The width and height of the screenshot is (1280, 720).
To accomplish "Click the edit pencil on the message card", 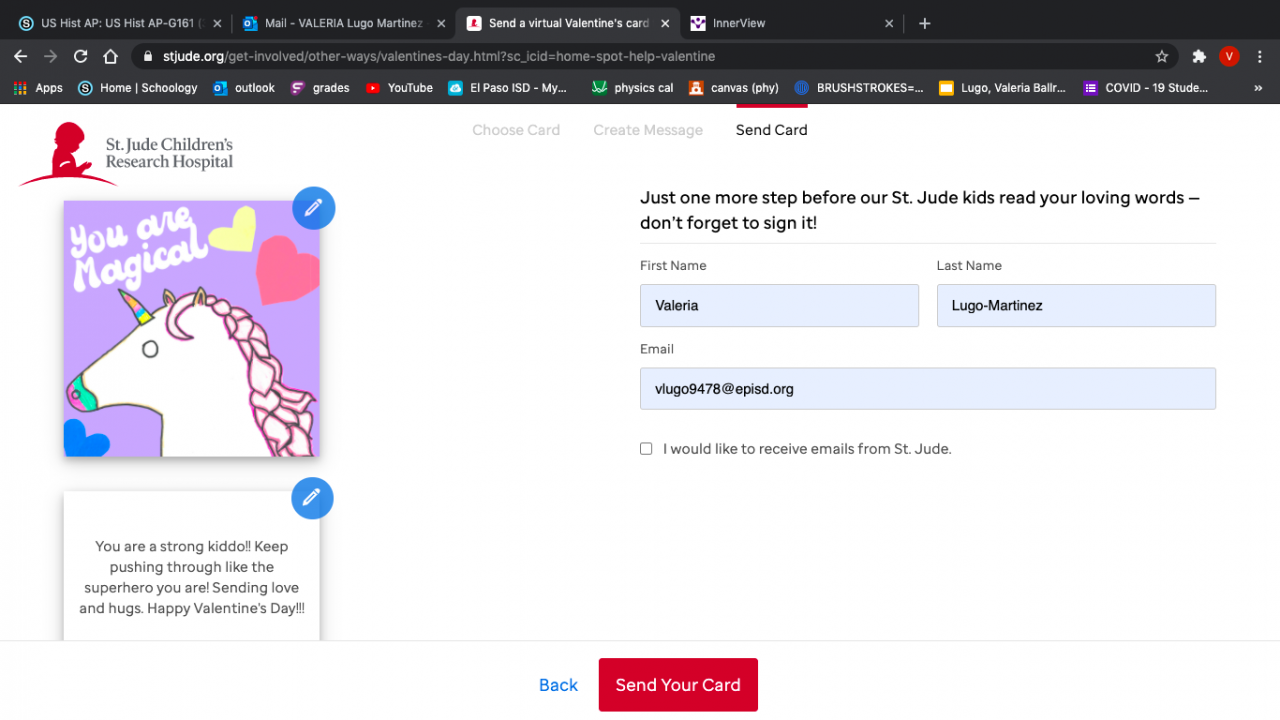I will [x=312, y=497].
